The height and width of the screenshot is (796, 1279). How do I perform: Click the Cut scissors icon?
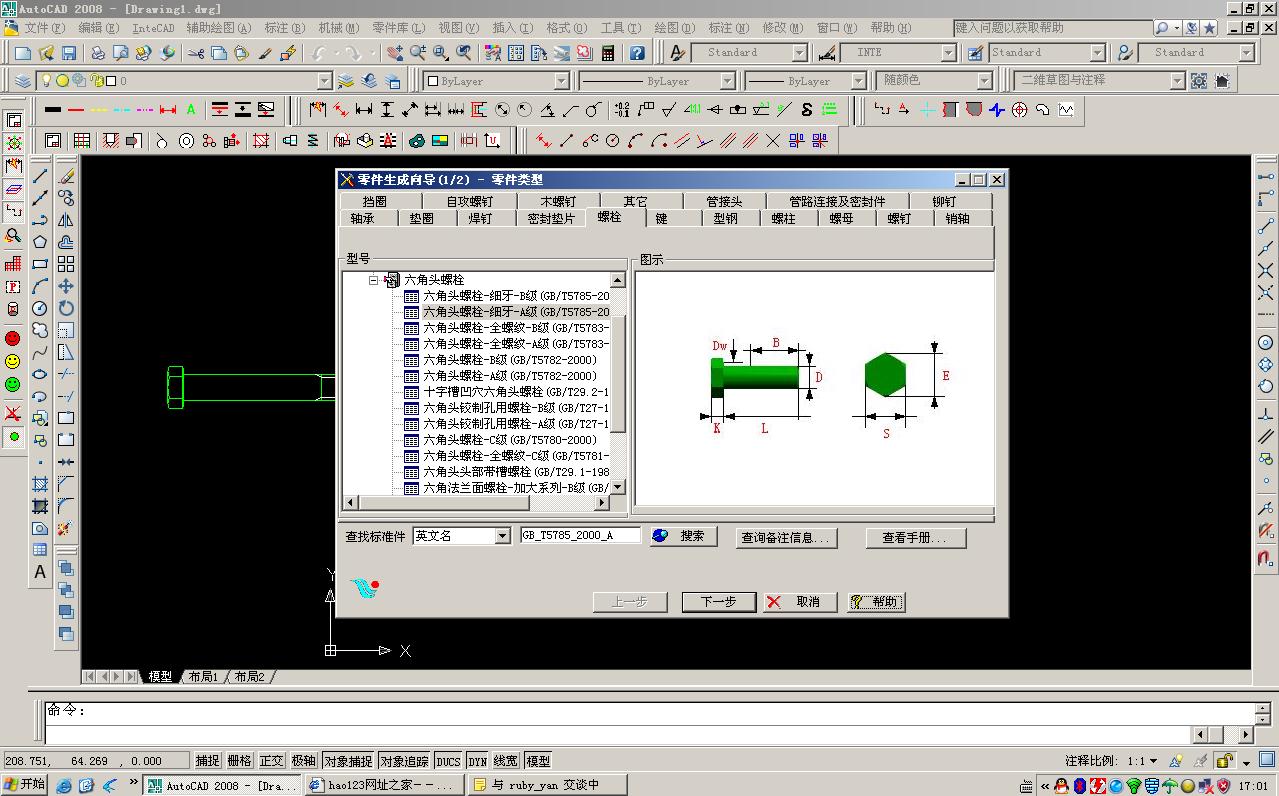click(x=196, y=53)
